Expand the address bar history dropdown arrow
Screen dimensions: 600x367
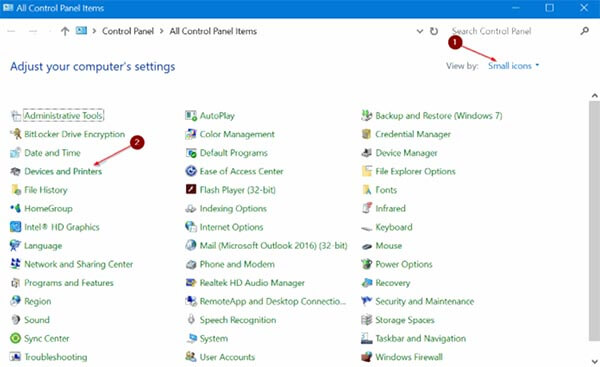[420, 31]
